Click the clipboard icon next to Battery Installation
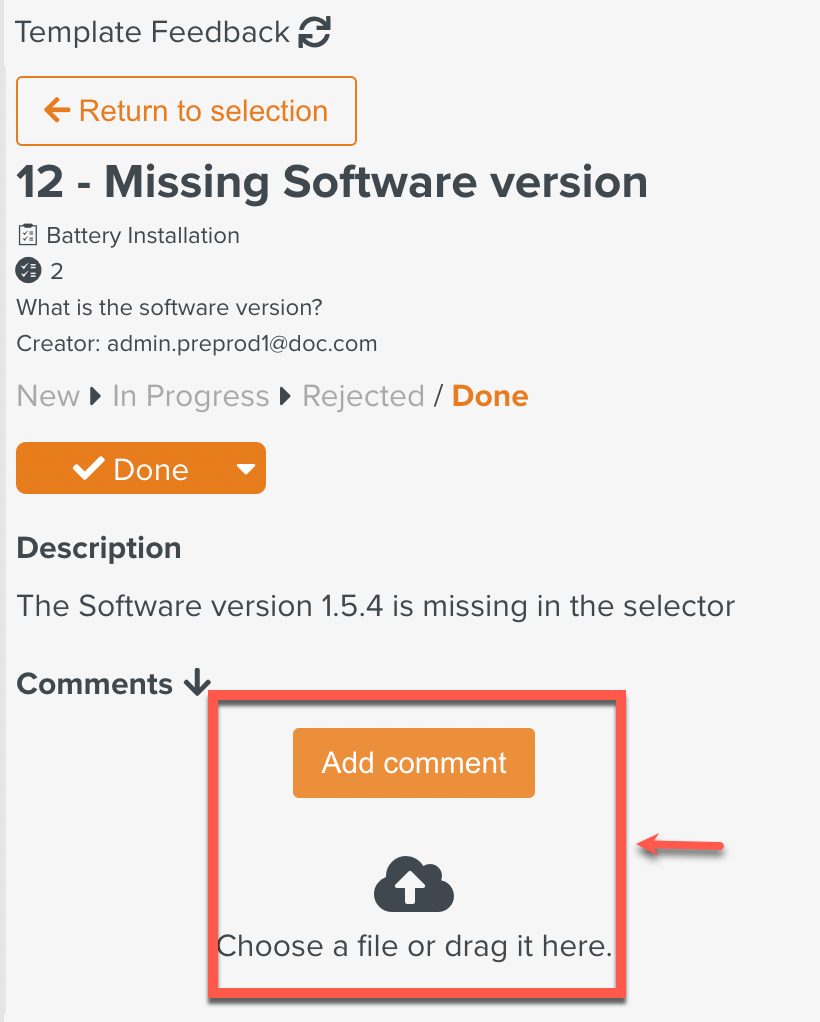The width and height of the screenshot is (820, 1022). (28, 236)
